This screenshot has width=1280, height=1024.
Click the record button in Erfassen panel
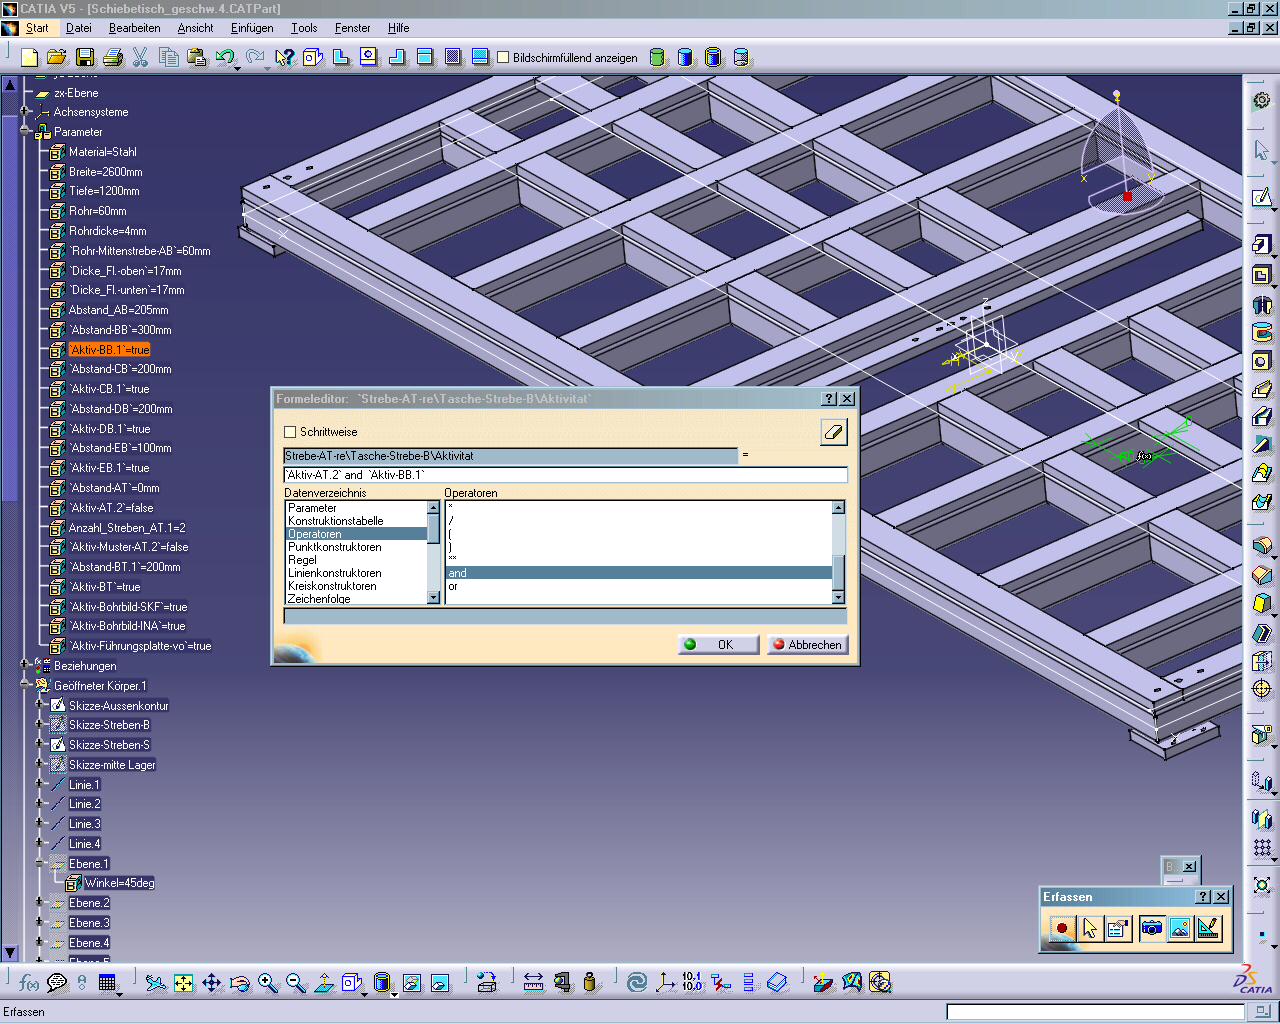click(x=1062, y=929)
